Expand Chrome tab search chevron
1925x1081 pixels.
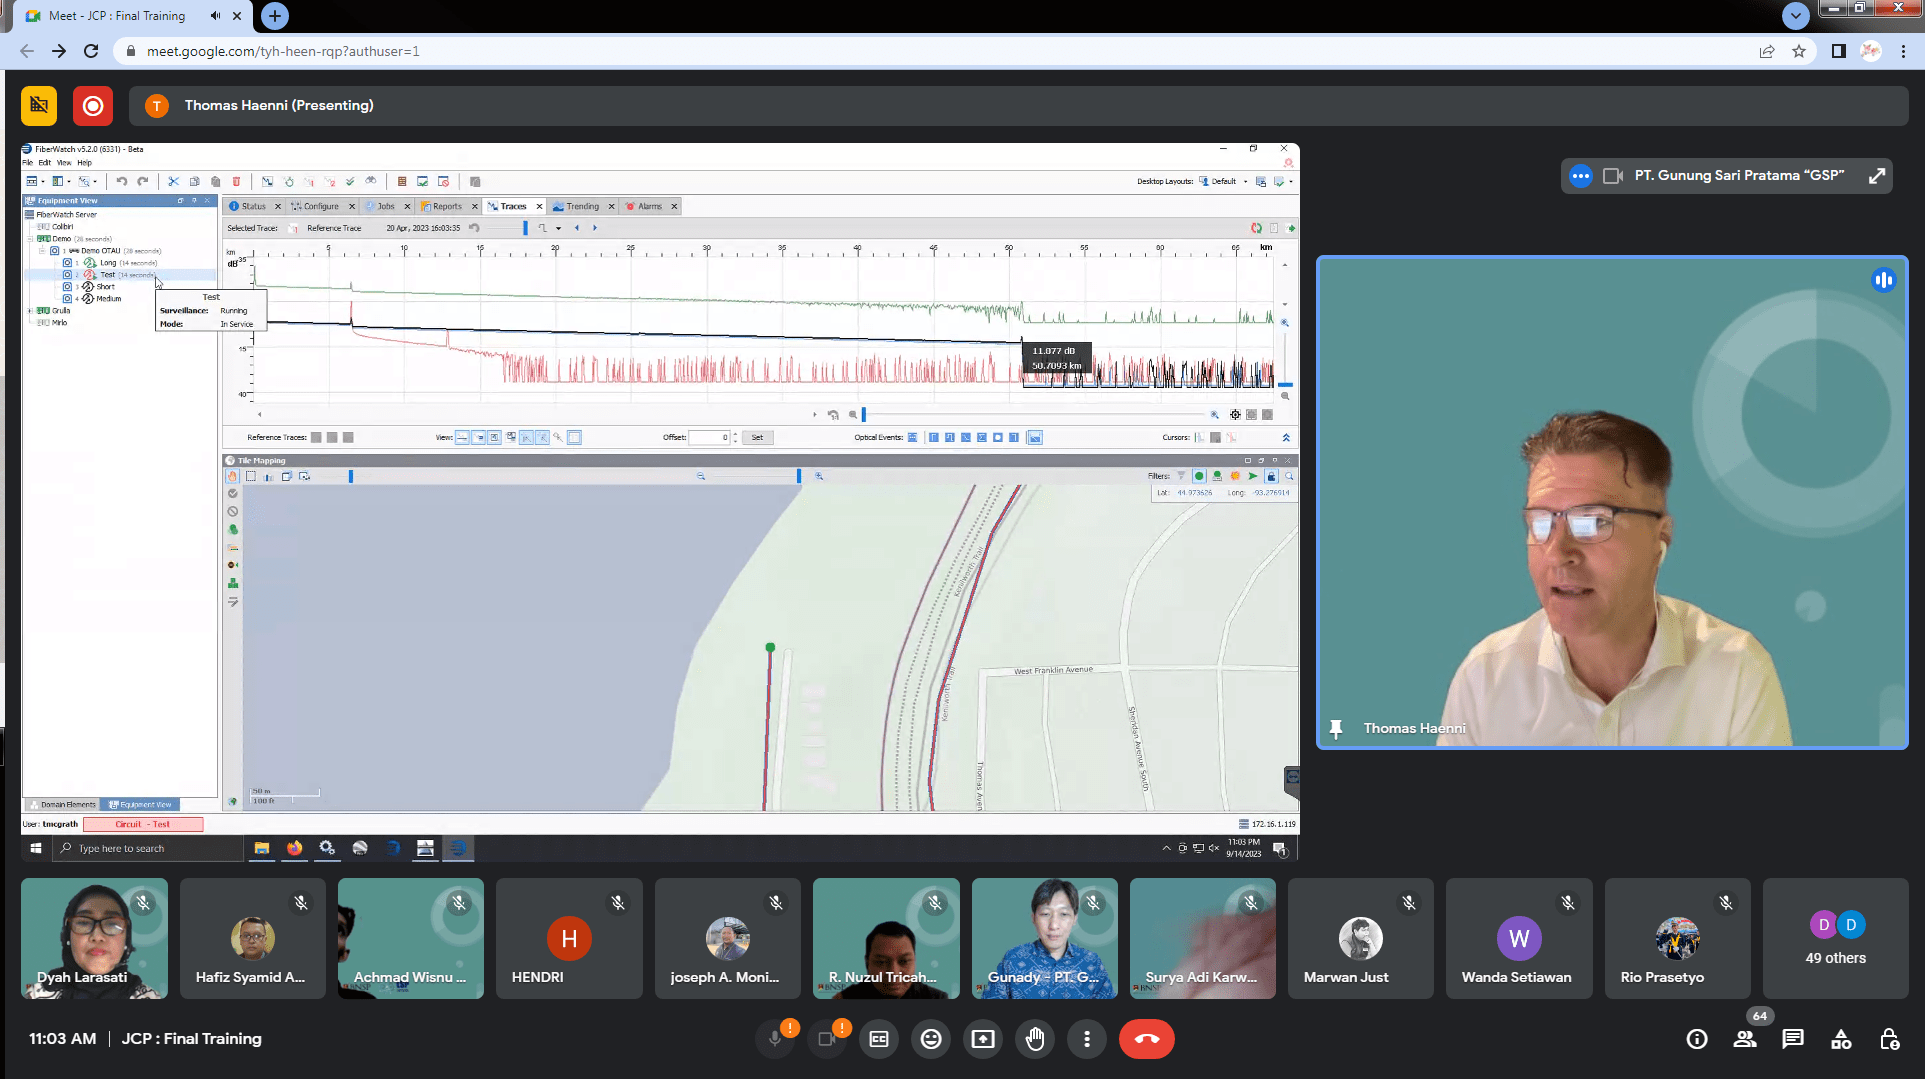(1796, 15)
